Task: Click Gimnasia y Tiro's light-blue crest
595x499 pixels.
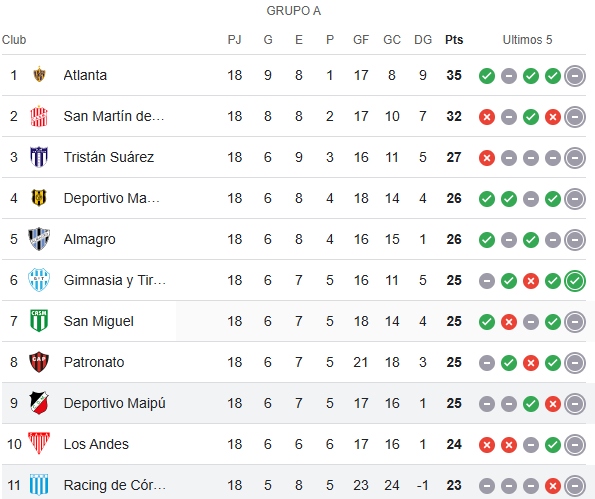Action: tap(39, 280)
